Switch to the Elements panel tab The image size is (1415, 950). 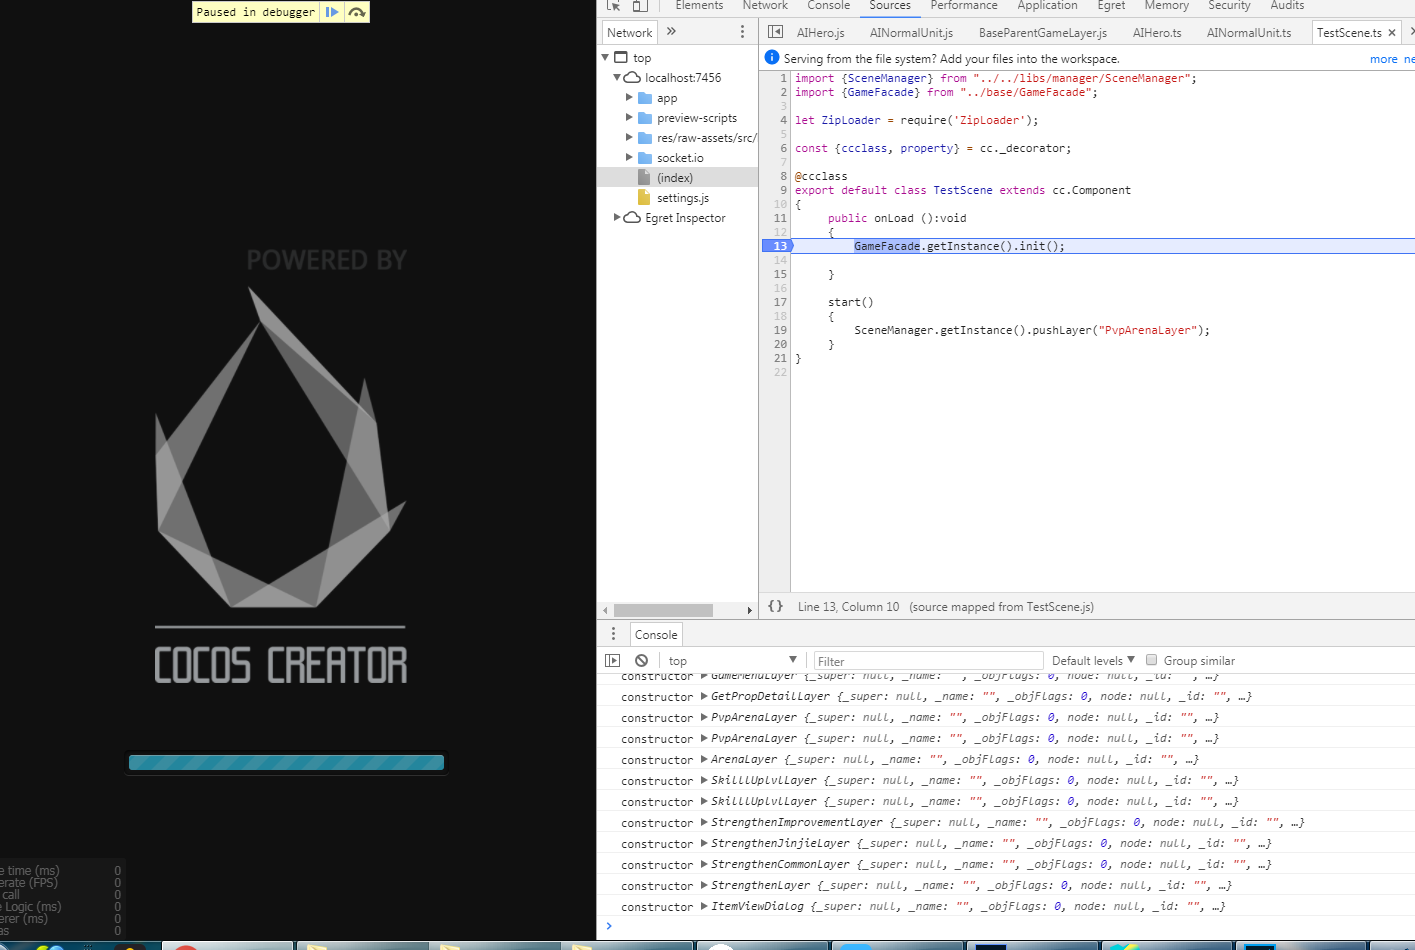(699, 6)
